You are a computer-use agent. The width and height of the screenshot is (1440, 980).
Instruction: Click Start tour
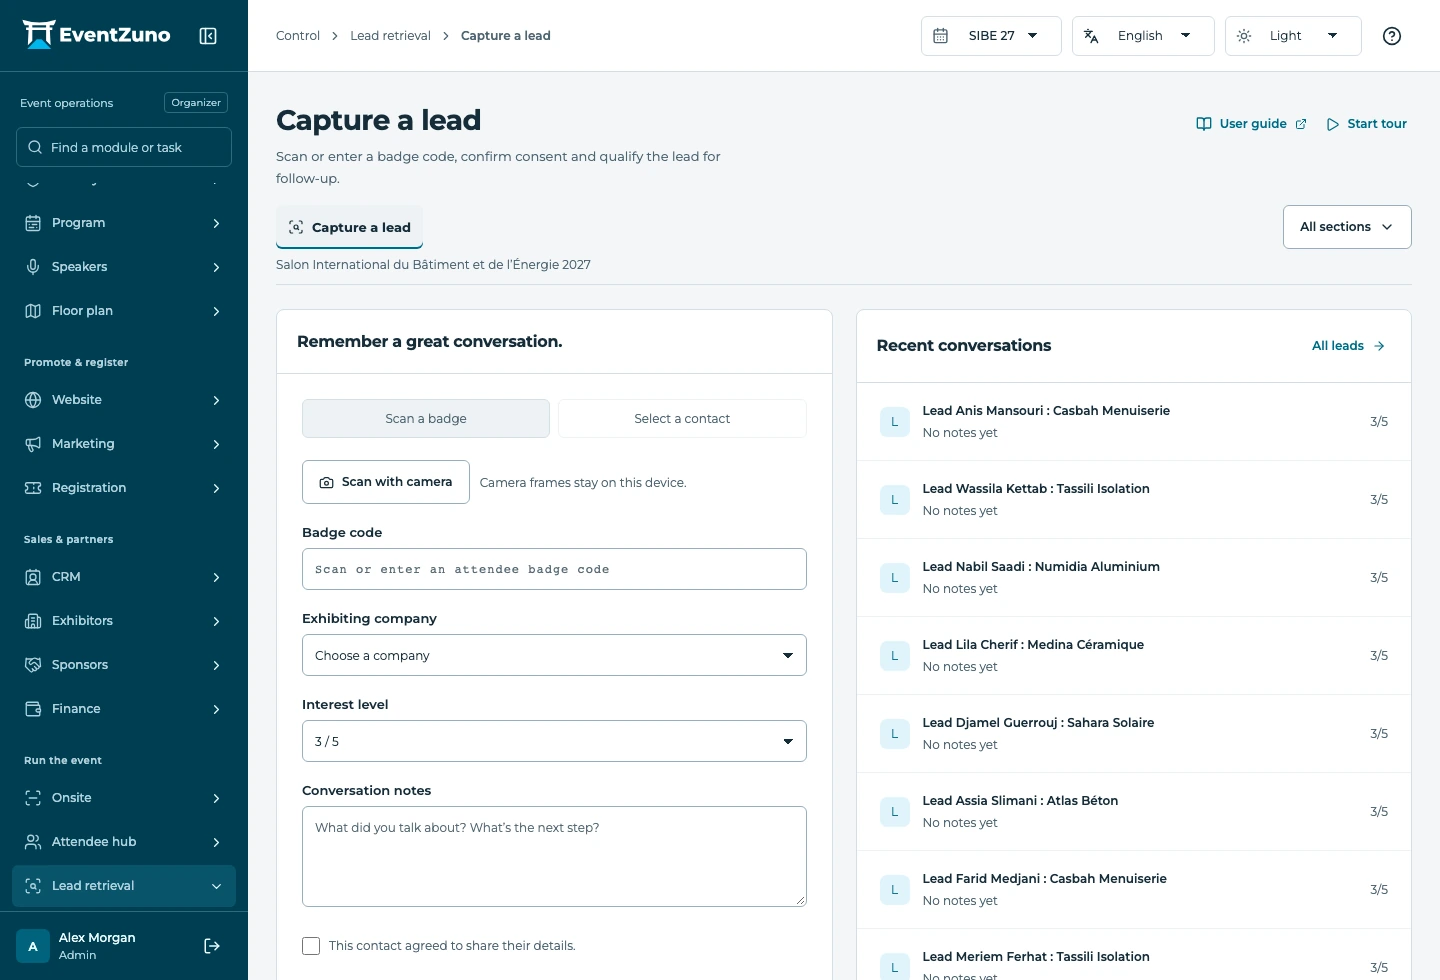[x=1367, y=124]
